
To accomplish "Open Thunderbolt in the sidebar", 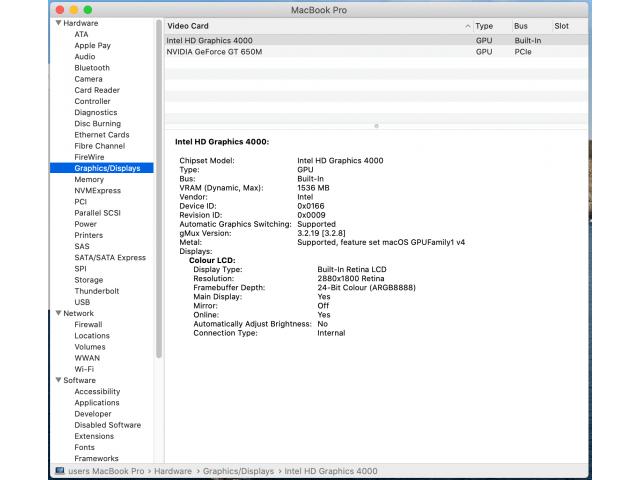I will coord(95,291).
